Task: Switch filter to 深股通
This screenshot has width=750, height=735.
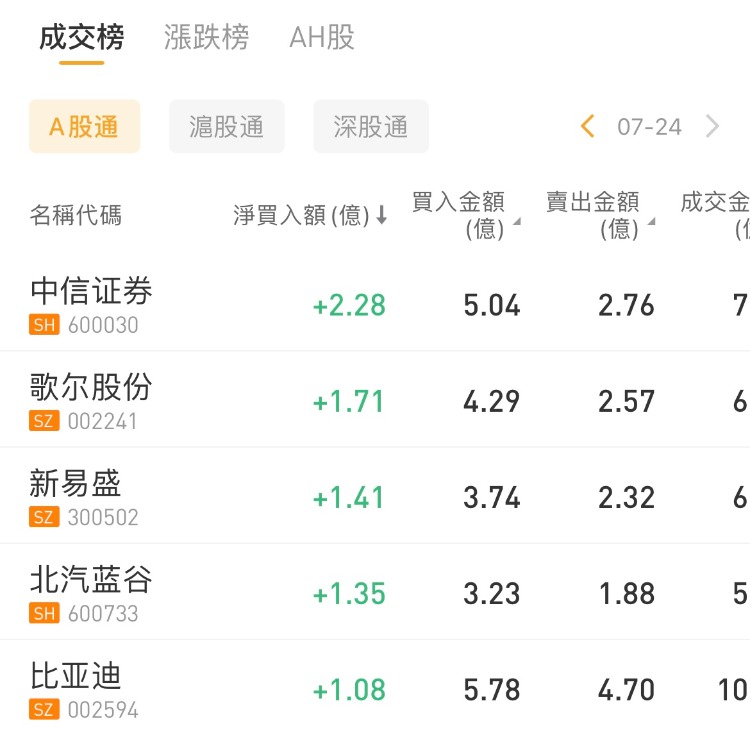Action: click(371, 127)
